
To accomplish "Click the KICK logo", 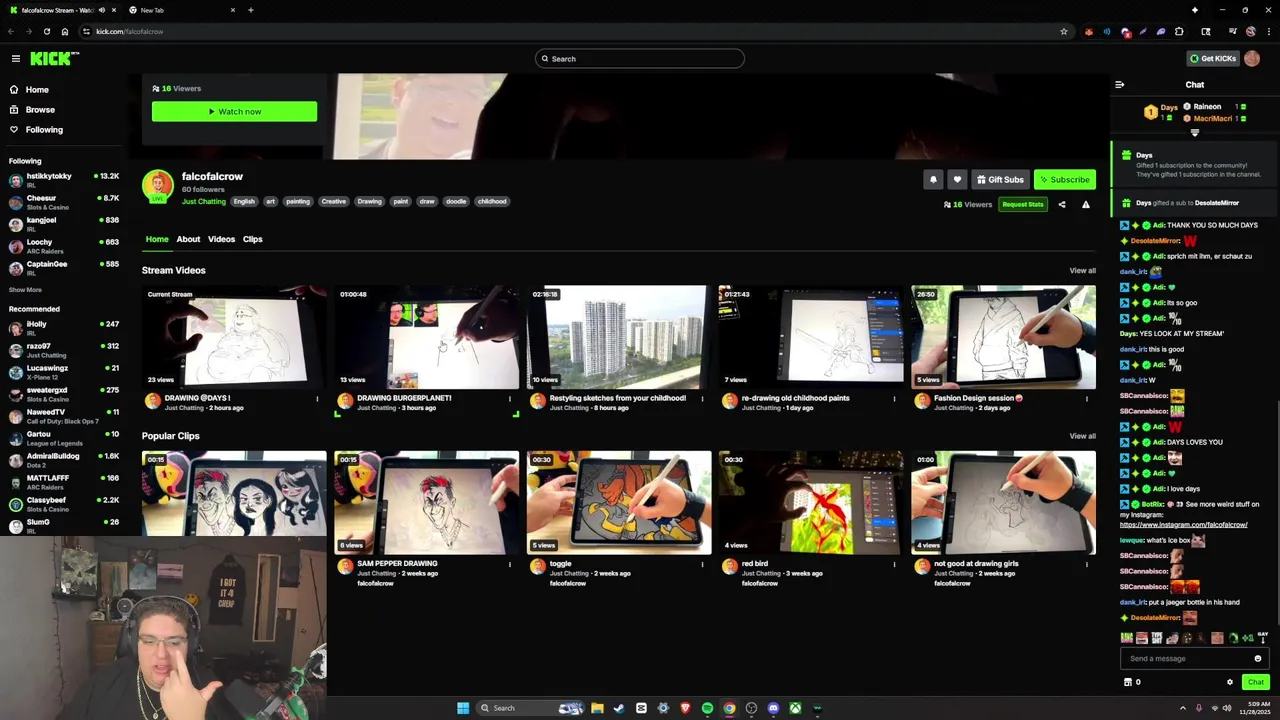I will click(54, 59).
